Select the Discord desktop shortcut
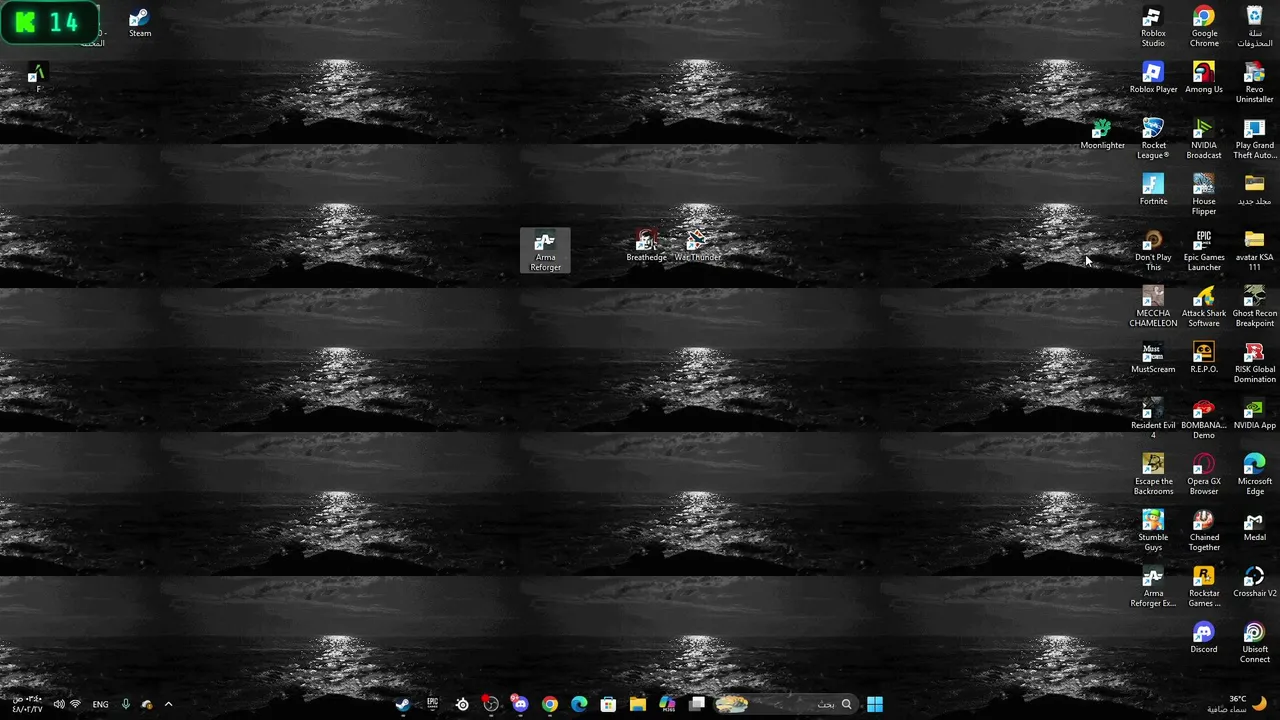The height and width of the screenshot is (720, 1280). click(x=1204, y=639)
